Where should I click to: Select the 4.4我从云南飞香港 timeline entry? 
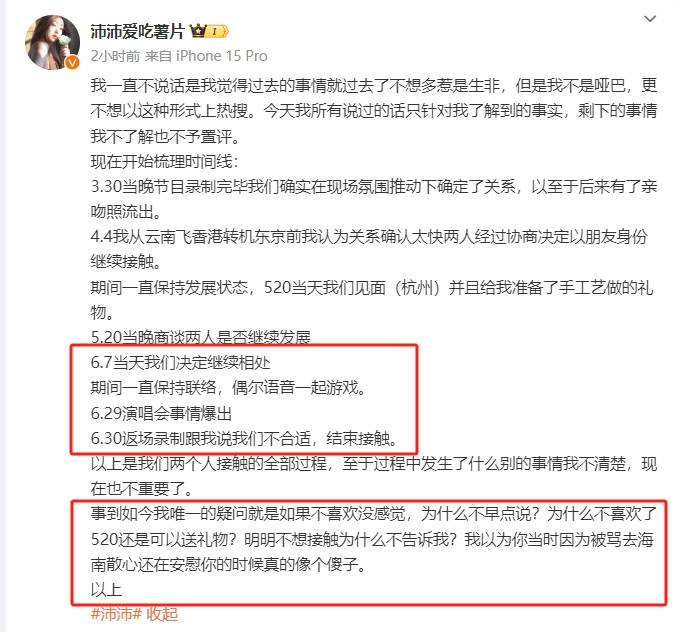point(369,249)
